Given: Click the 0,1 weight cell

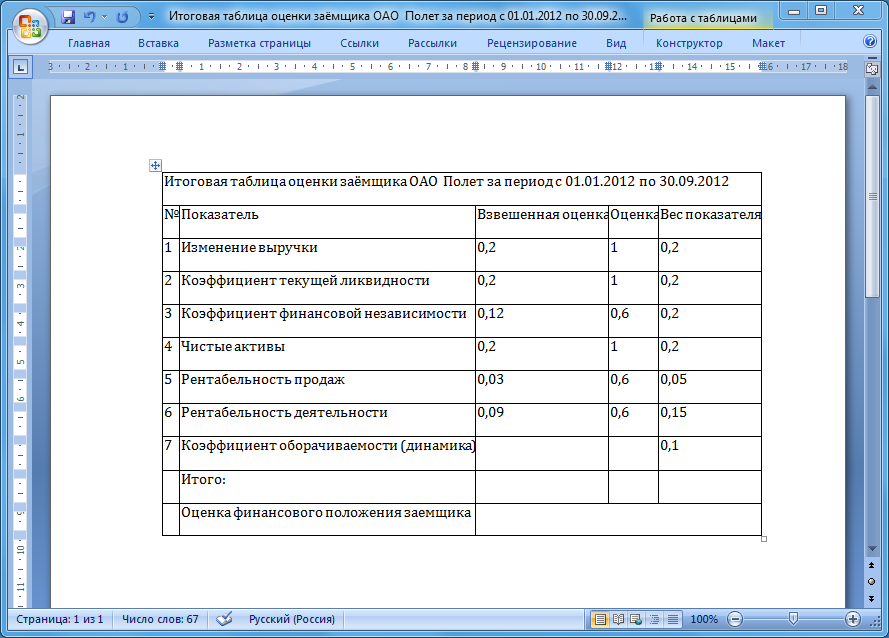Looking at the screenshot, I should [x=710, y=453].
